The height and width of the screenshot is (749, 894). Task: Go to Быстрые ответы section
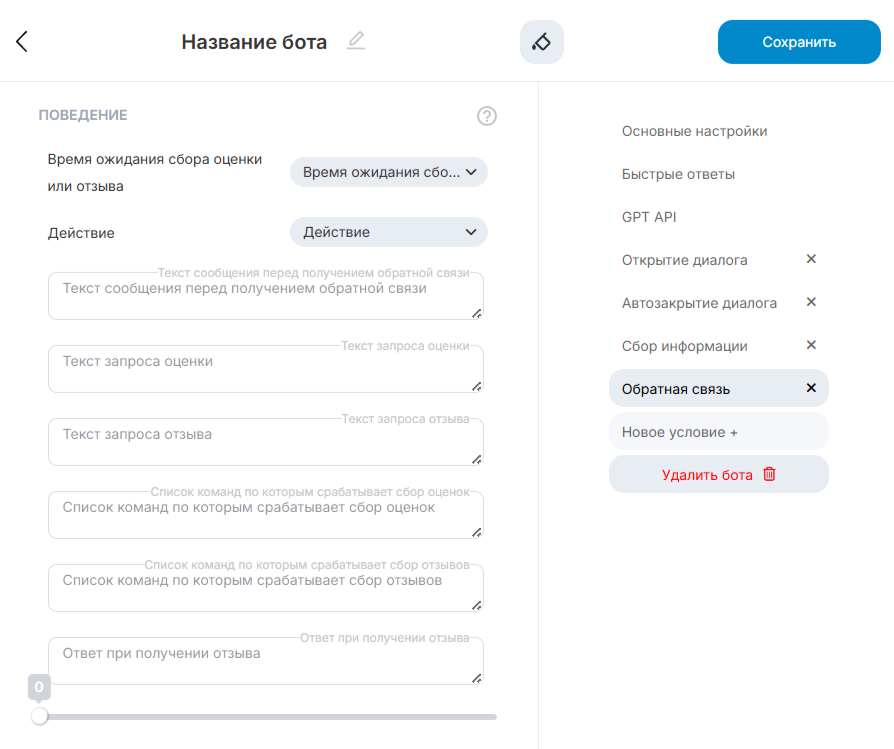[678, 174]
